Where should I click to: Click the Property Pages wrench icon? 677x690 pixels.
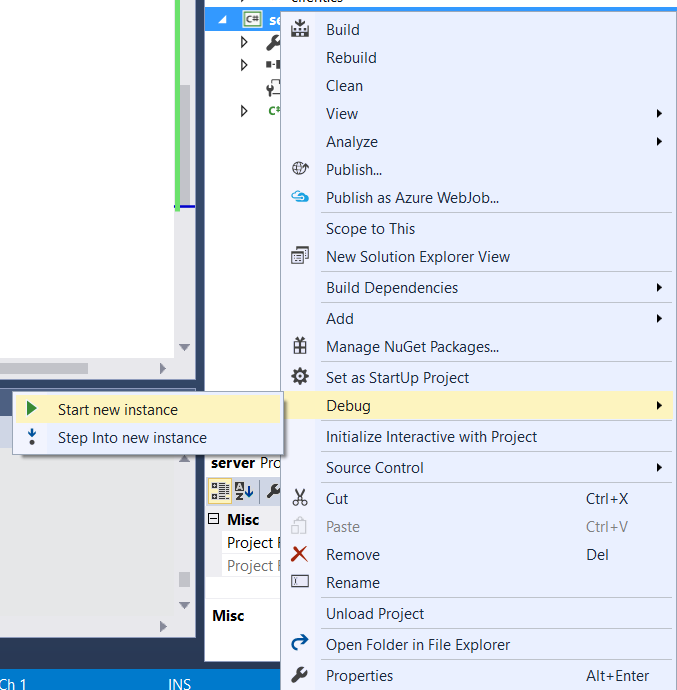pos(273,491)
